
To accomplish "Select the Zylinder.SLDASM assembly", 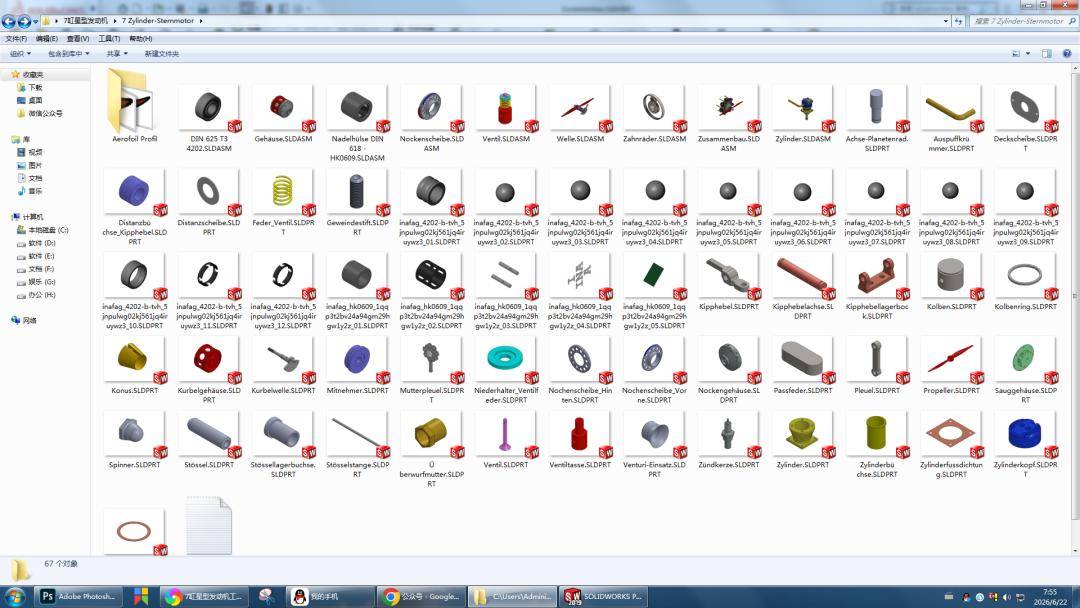I will (x=802, y=113).
